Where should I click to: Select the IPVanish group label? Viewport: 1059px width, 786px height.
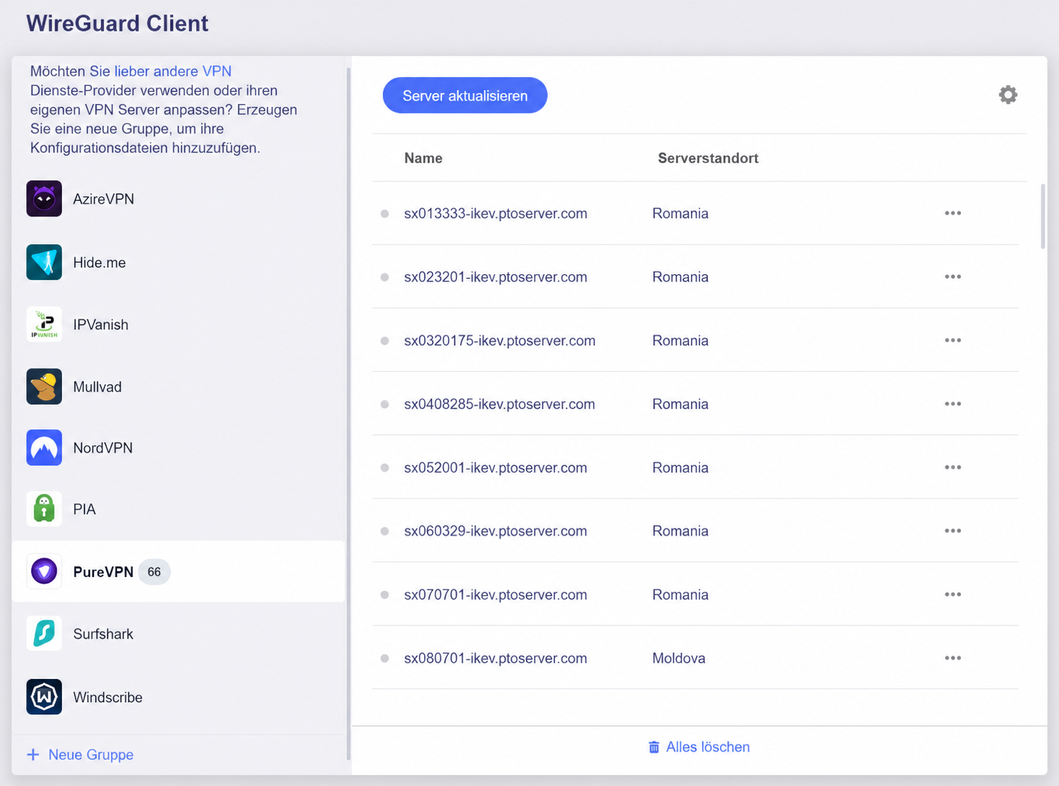[x=101, y=325]
